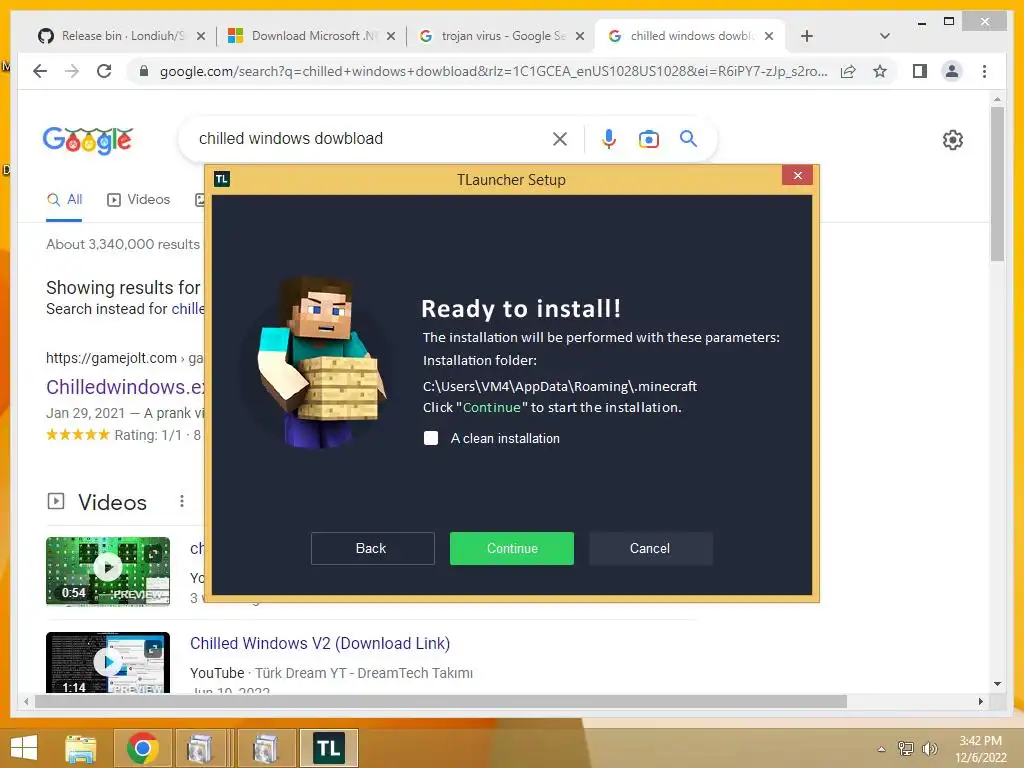Close the TLauncher Setup dialog

point(797,176)
